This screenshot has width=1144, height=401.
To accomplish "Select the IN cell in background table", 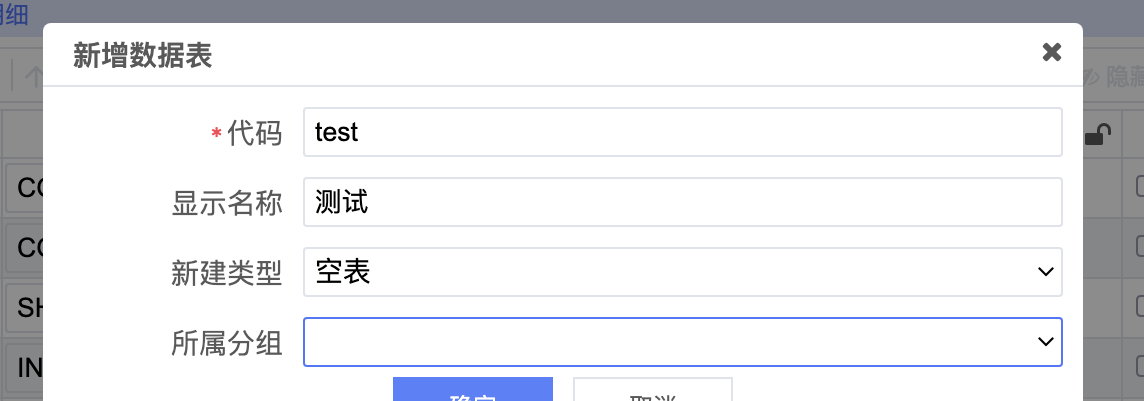I will 27,367.
